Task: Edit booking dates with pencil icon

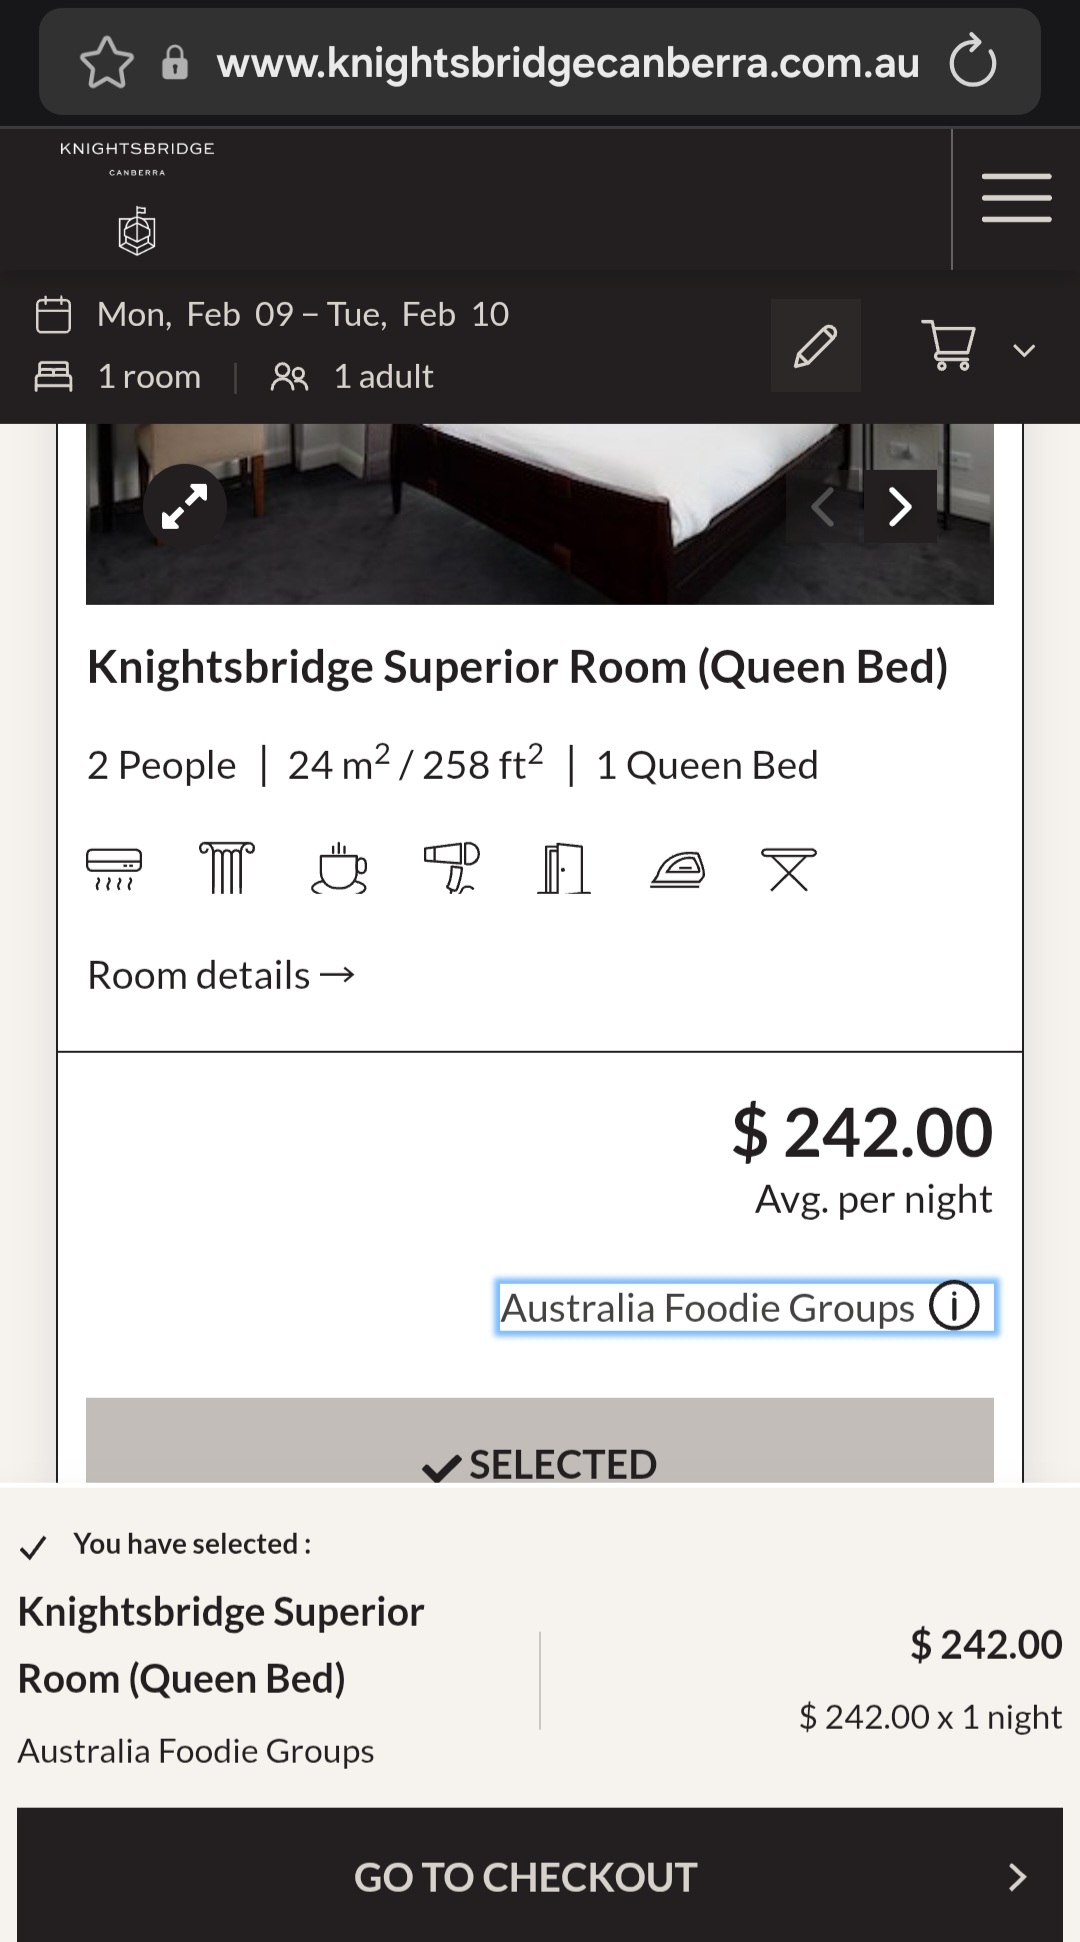Action: tap(815, 346)
